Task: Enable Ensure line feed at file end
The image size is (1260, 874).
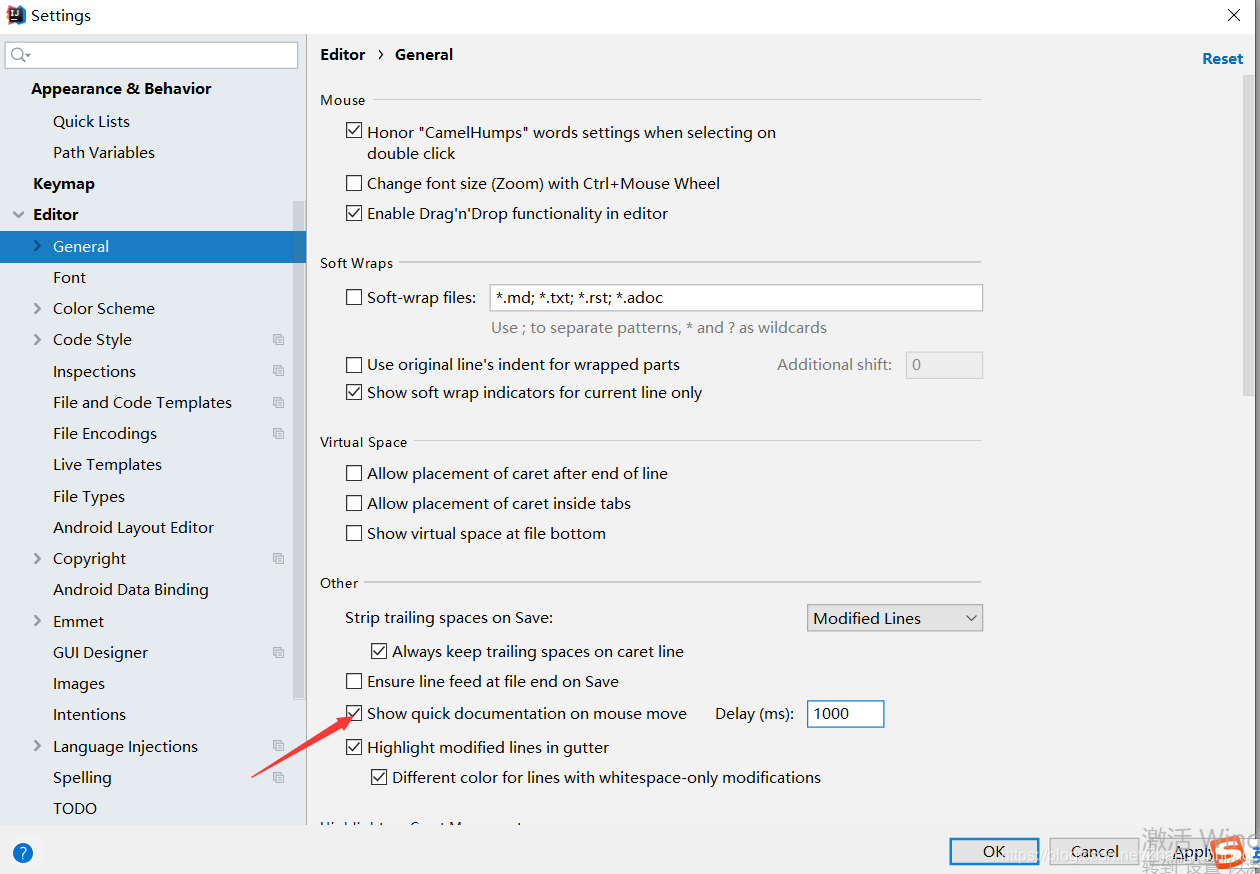Action: [x=354, y=681]
